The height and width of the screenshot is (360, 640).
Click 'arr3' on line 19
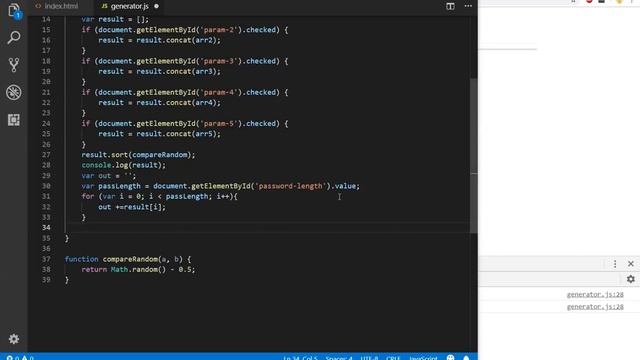tap(204, 71)
